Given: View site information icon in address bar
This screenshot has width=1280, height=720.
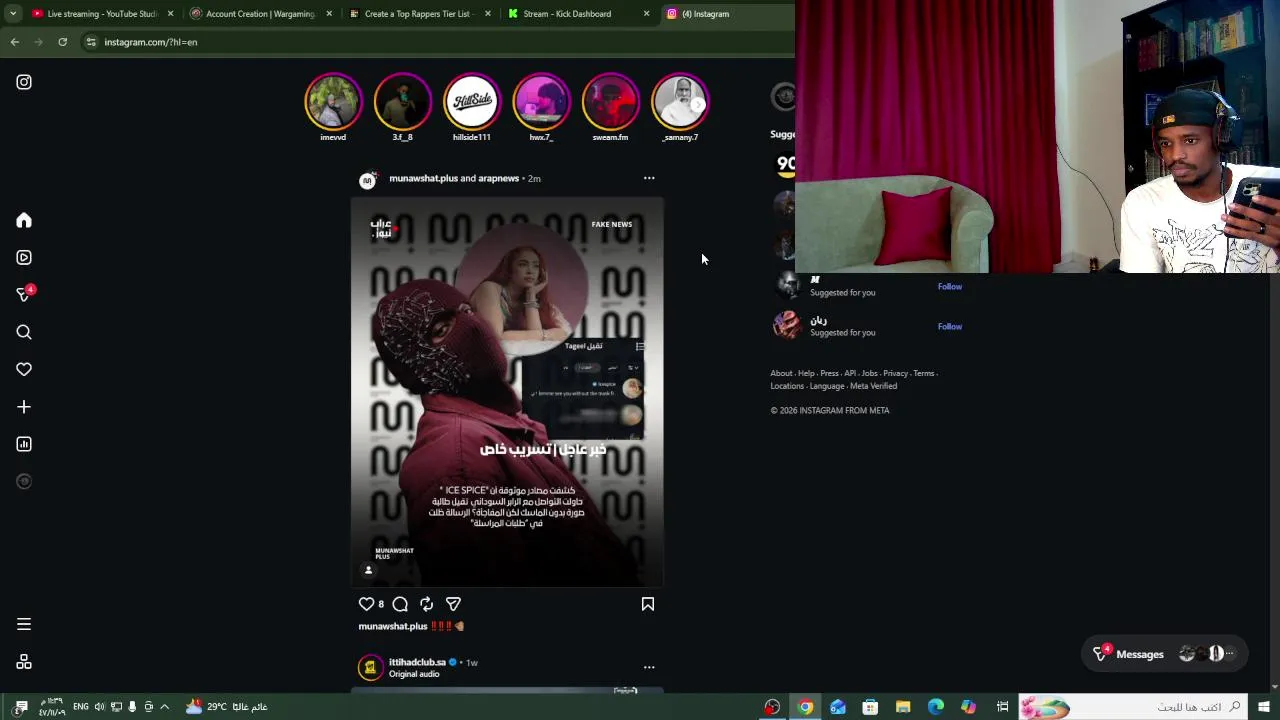Looking at the screenshot, I should point(91,42).
